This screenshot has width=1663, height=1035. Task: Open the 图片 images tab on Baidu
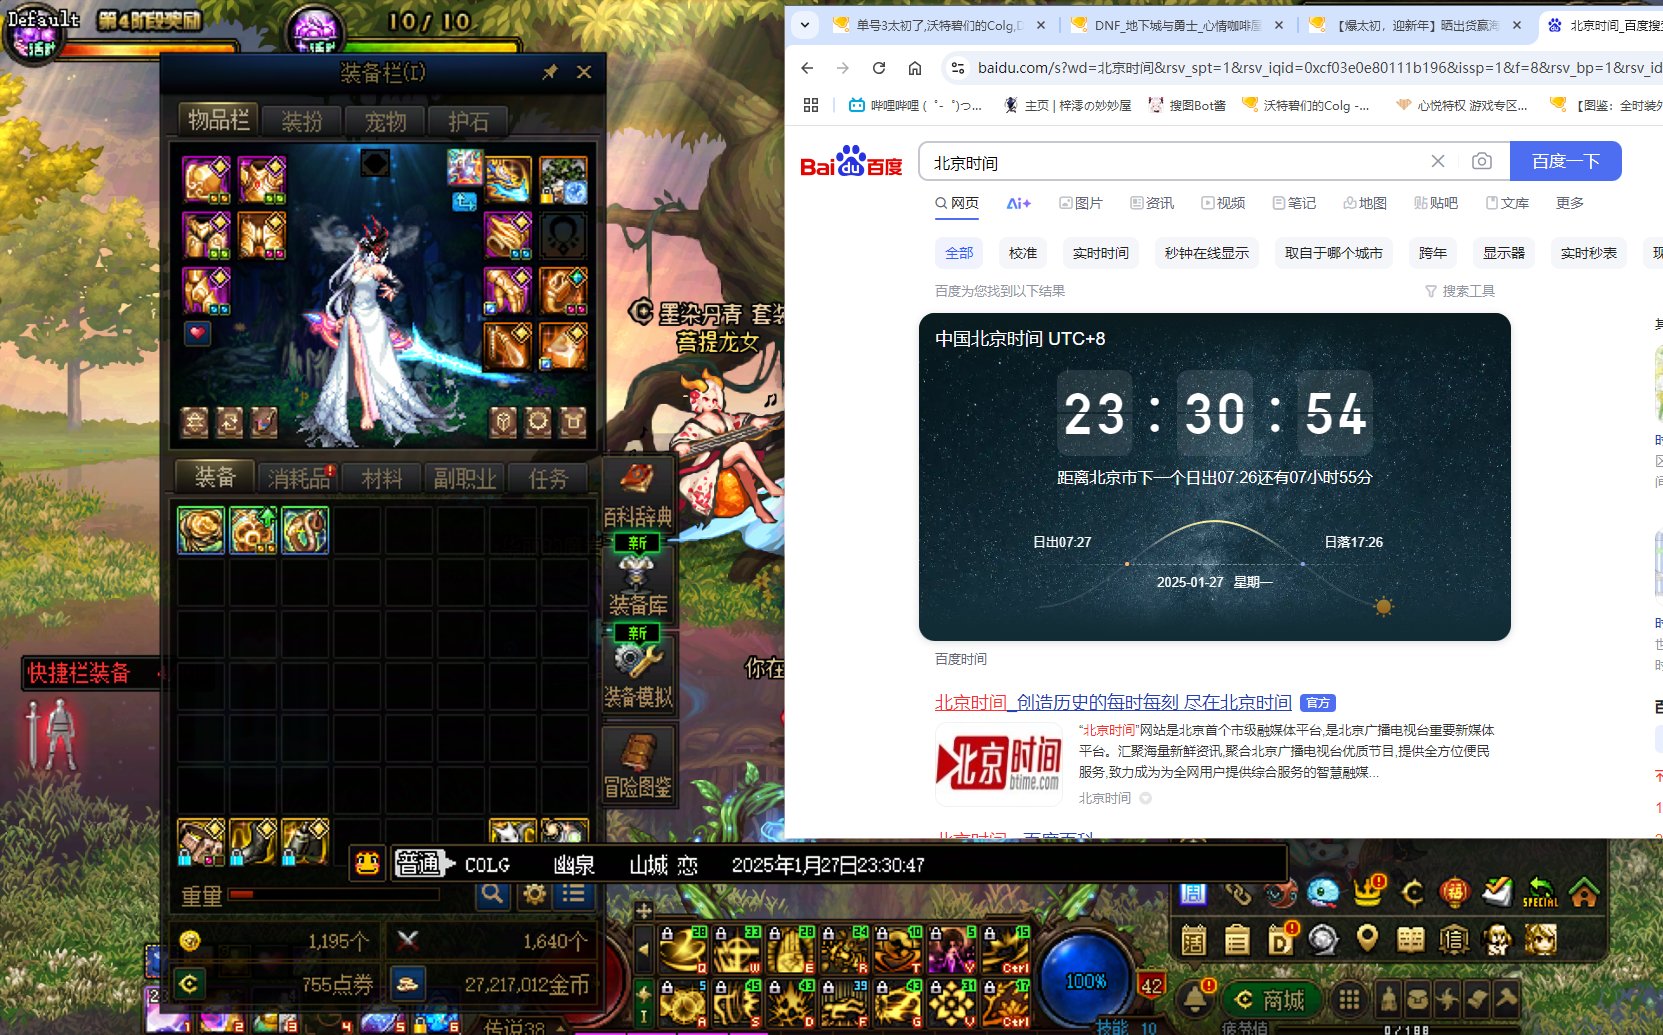(x=1081, y=203)
